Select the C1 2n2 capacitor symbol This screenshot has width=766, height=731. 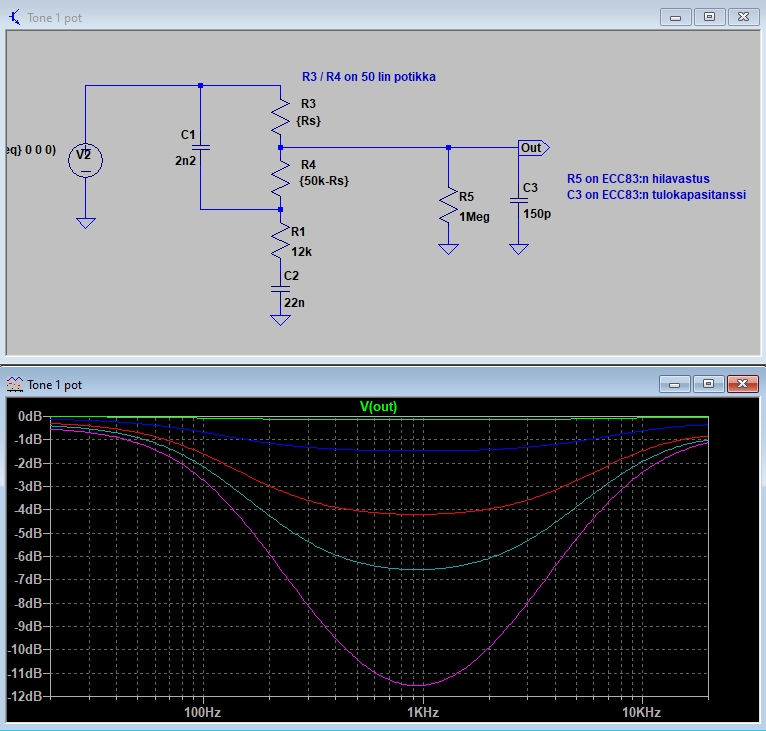[200, 147]
